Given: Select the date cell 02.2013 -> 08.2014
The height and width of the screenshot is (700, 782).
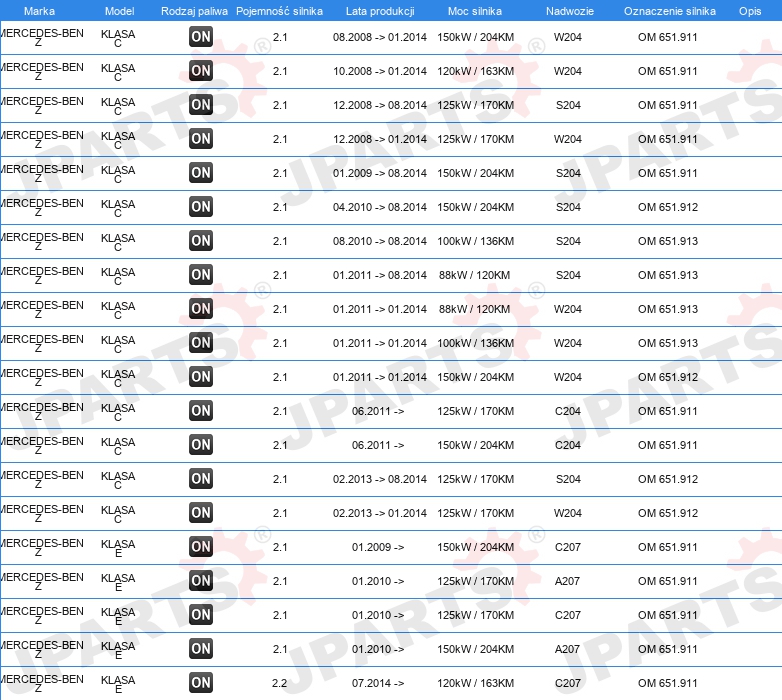Looking at the screenshot, I should click(380, 479).
